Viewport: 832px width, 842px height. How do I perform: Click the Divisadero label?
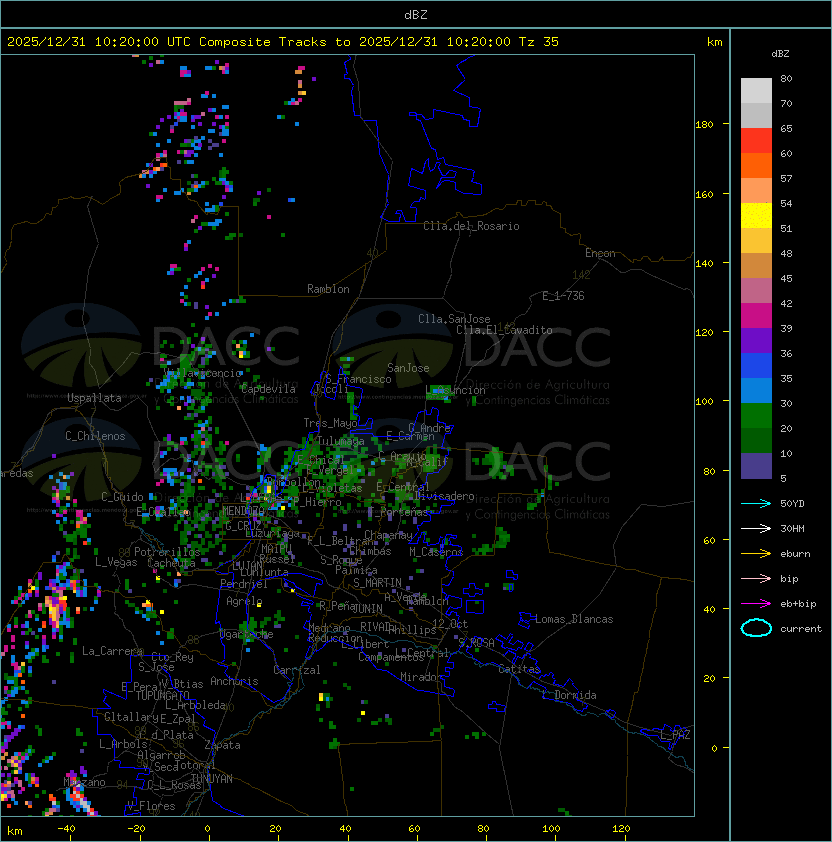click(444, 496)
